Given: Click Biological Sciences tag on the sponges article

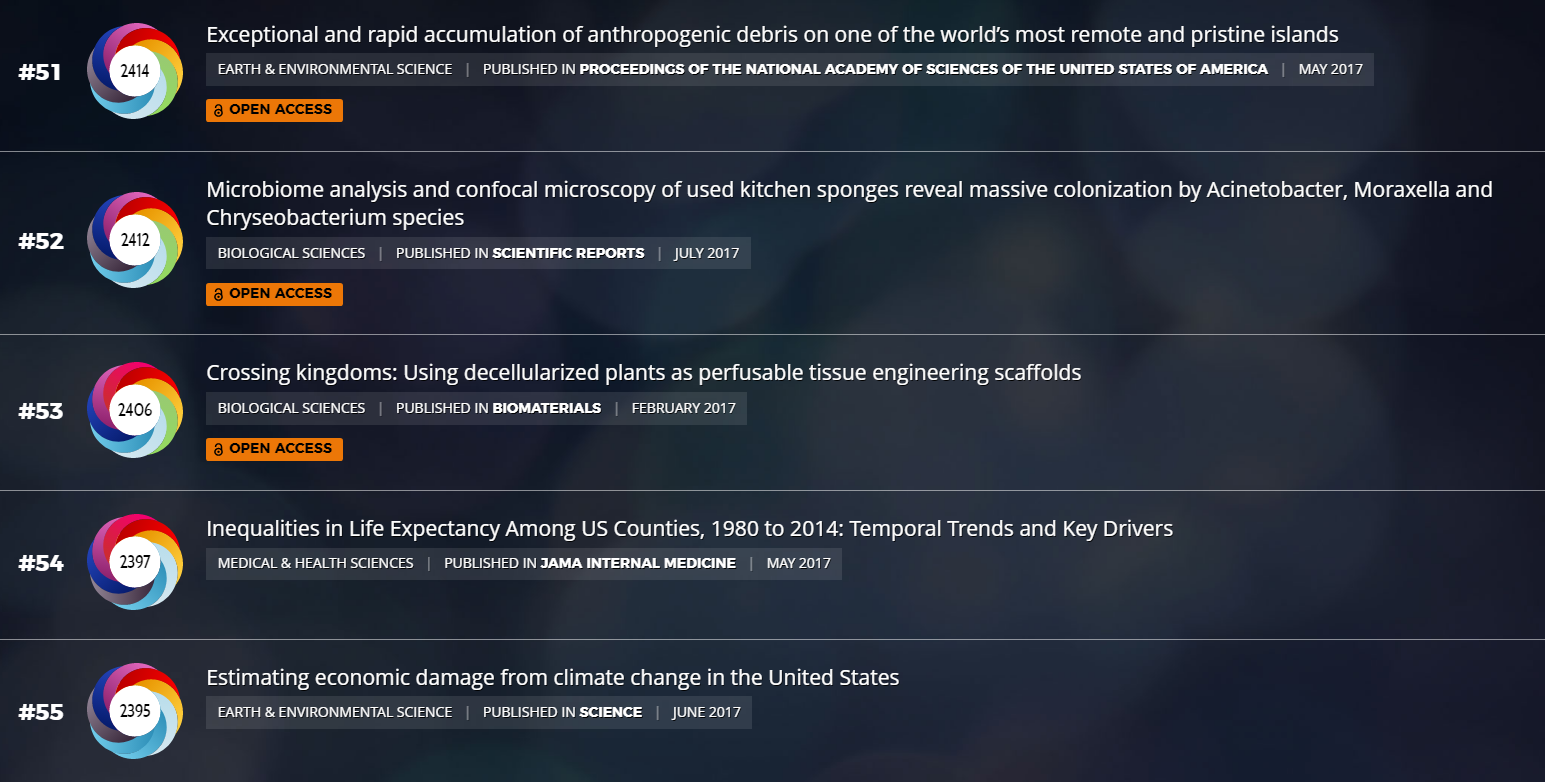Looking at the screenshot, I should tap(291, 253).
